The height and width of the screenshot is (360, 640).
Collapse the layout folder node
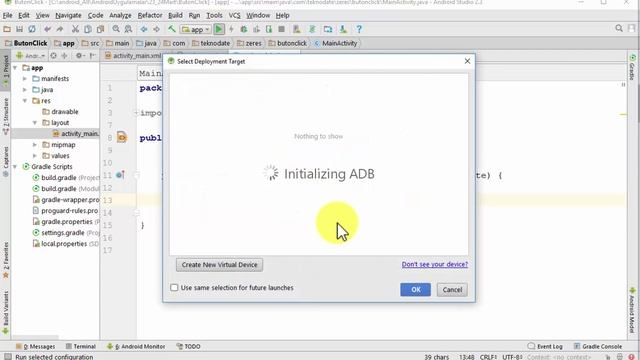click(35, 122)
